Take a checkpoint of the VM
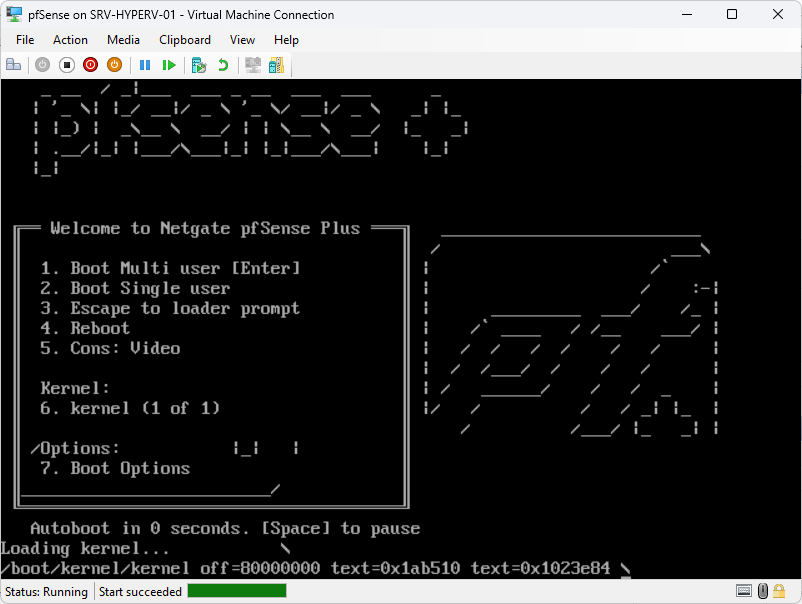 (199, 65)
